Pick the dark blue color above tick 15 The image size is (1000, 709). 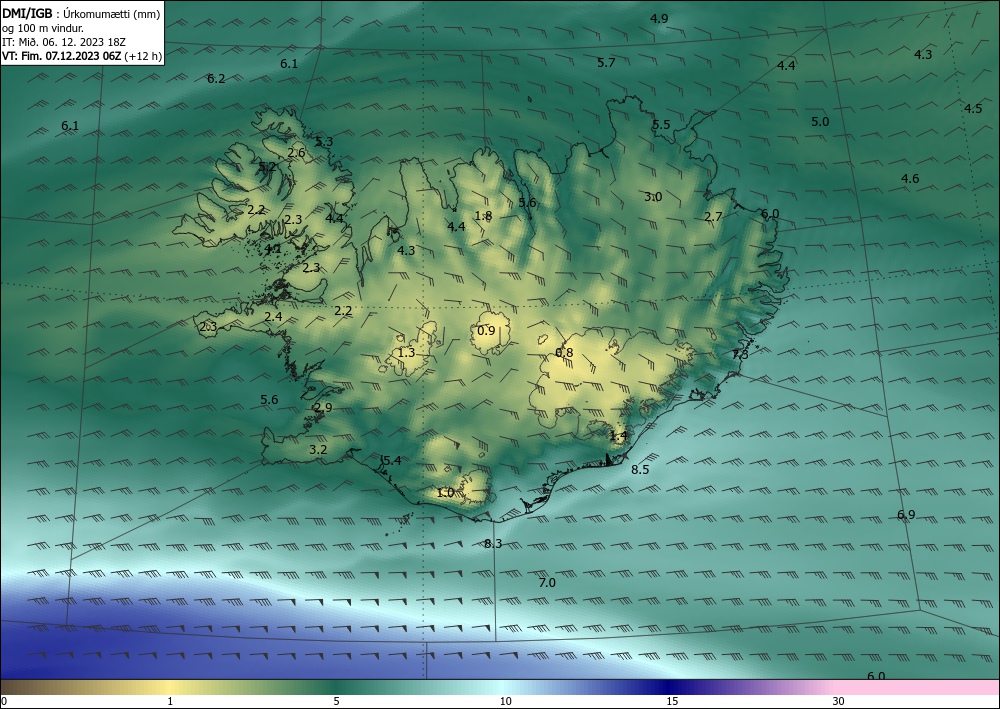(670, 687)
